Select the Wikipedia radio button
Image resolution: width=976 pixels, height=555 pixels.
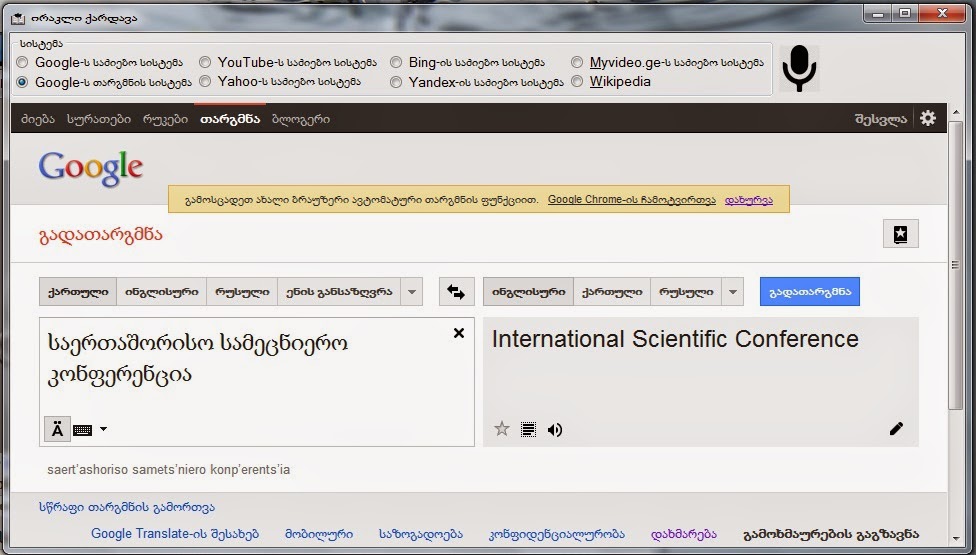pyautogui.click(x=577, y=82)
